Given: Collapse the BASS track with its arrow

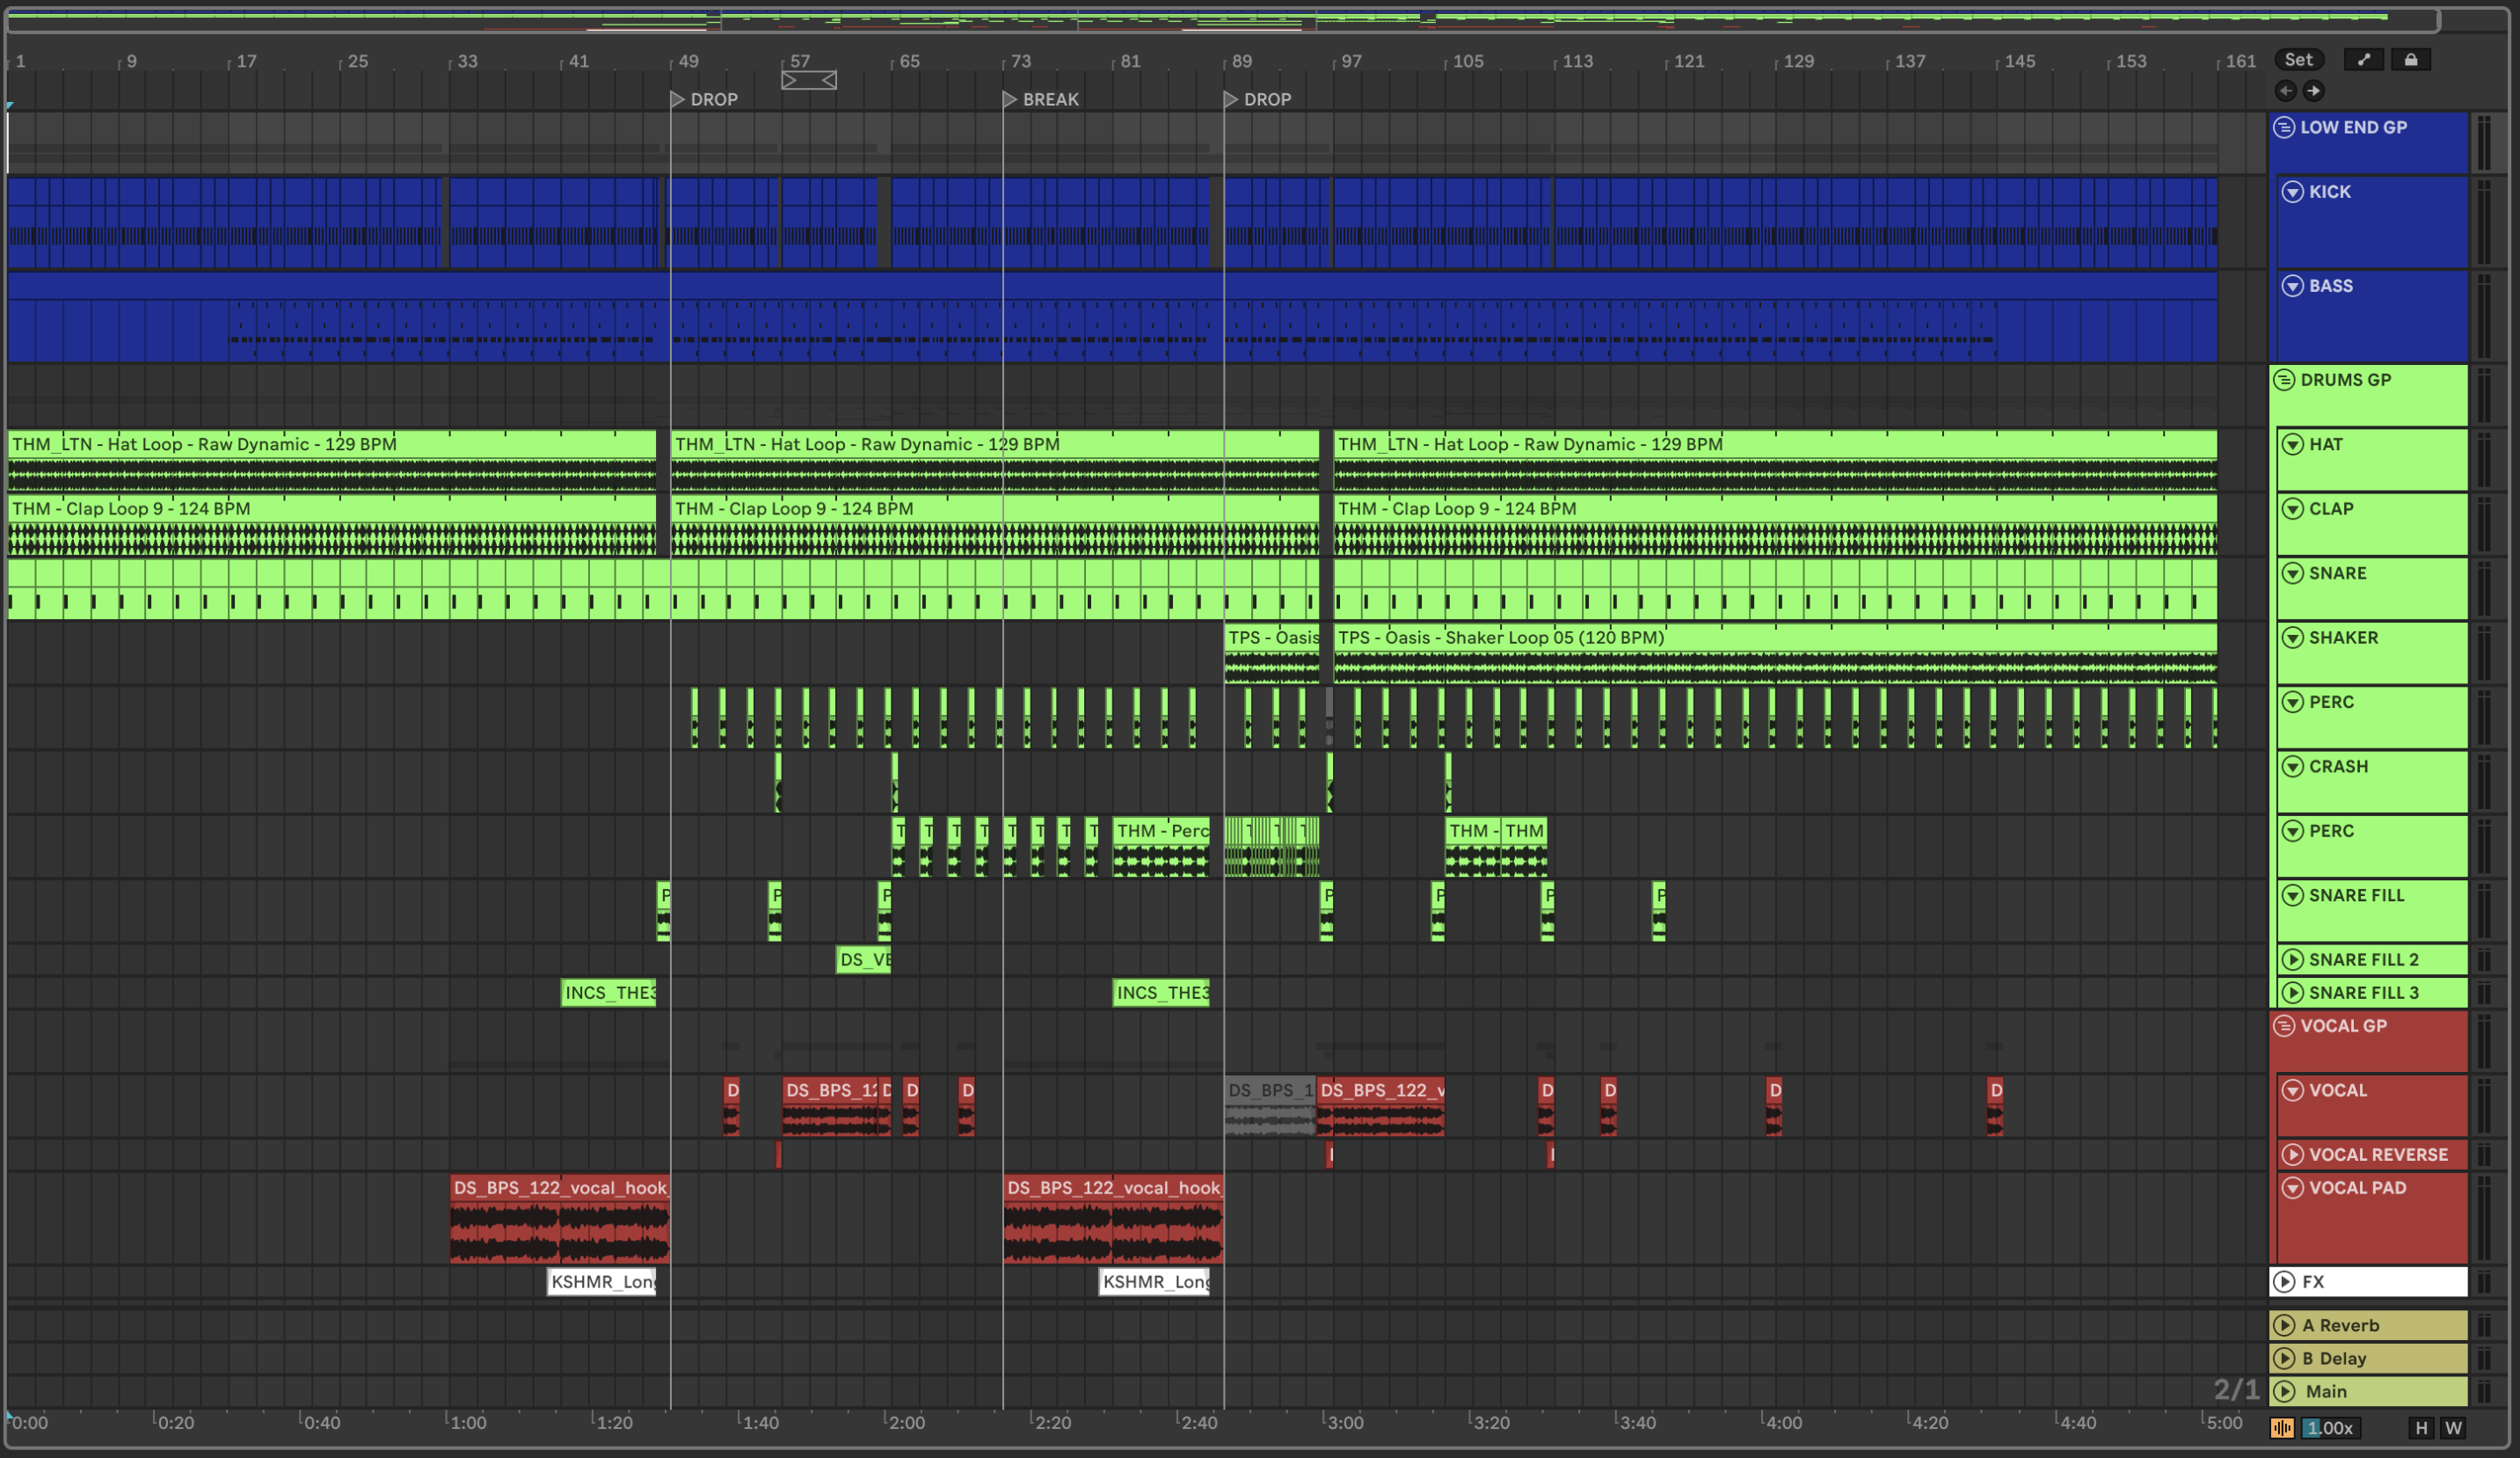Looking at the screenshot, I should click(2293, 286).
